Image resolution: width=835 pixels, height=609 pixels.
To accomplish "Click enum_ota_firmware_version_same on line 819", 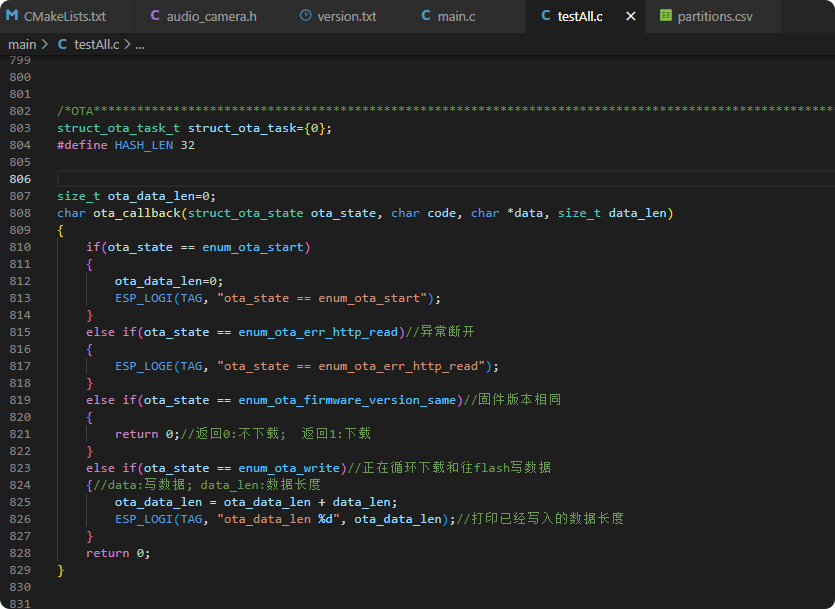I will (x=347, y=400).
